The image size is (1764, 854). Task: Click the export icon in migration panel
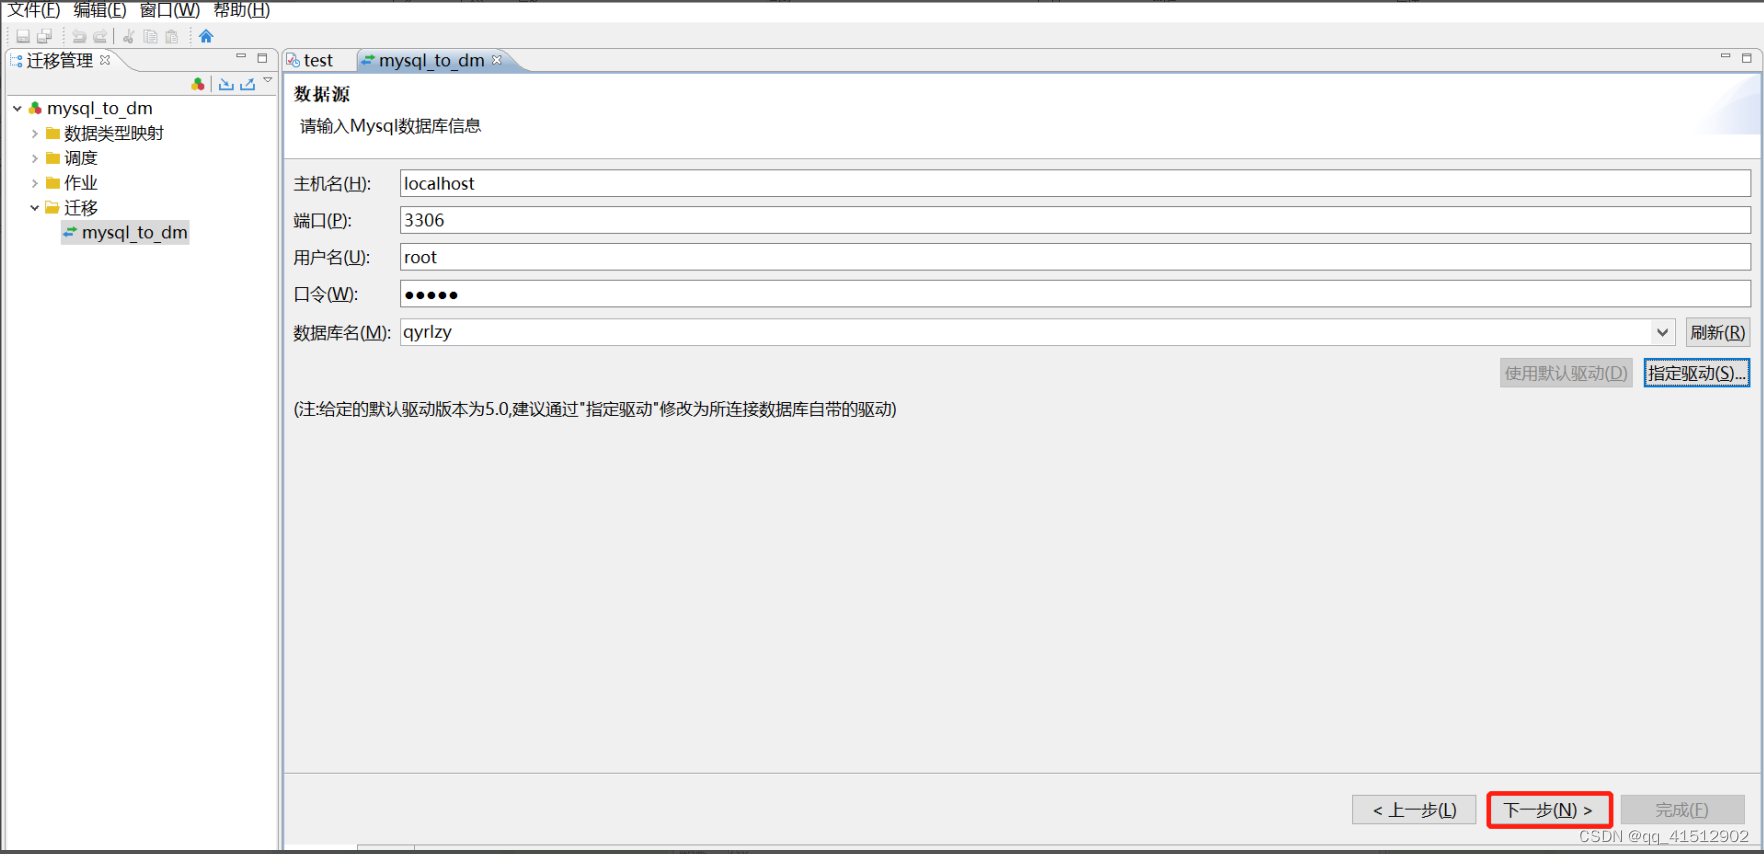click(247, 84)
